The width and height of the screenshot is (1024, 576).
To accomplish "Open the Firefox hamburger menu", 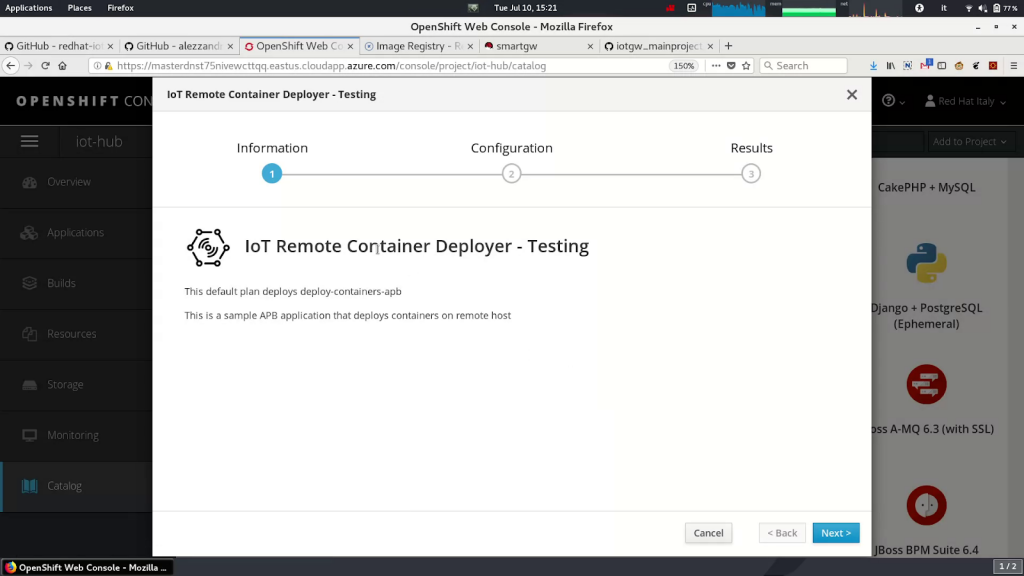I will click(1011, 66).
